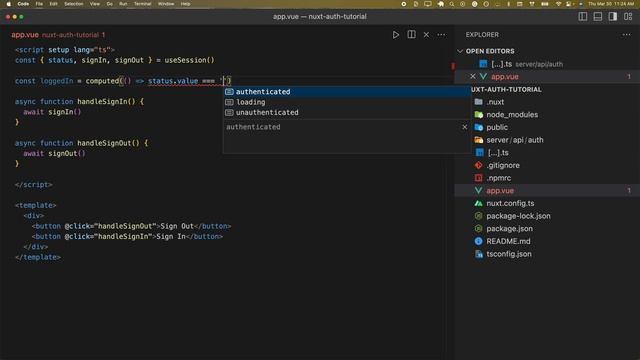
Task: Open the Wi-Fi status menu
Action: tap(558, 4)
